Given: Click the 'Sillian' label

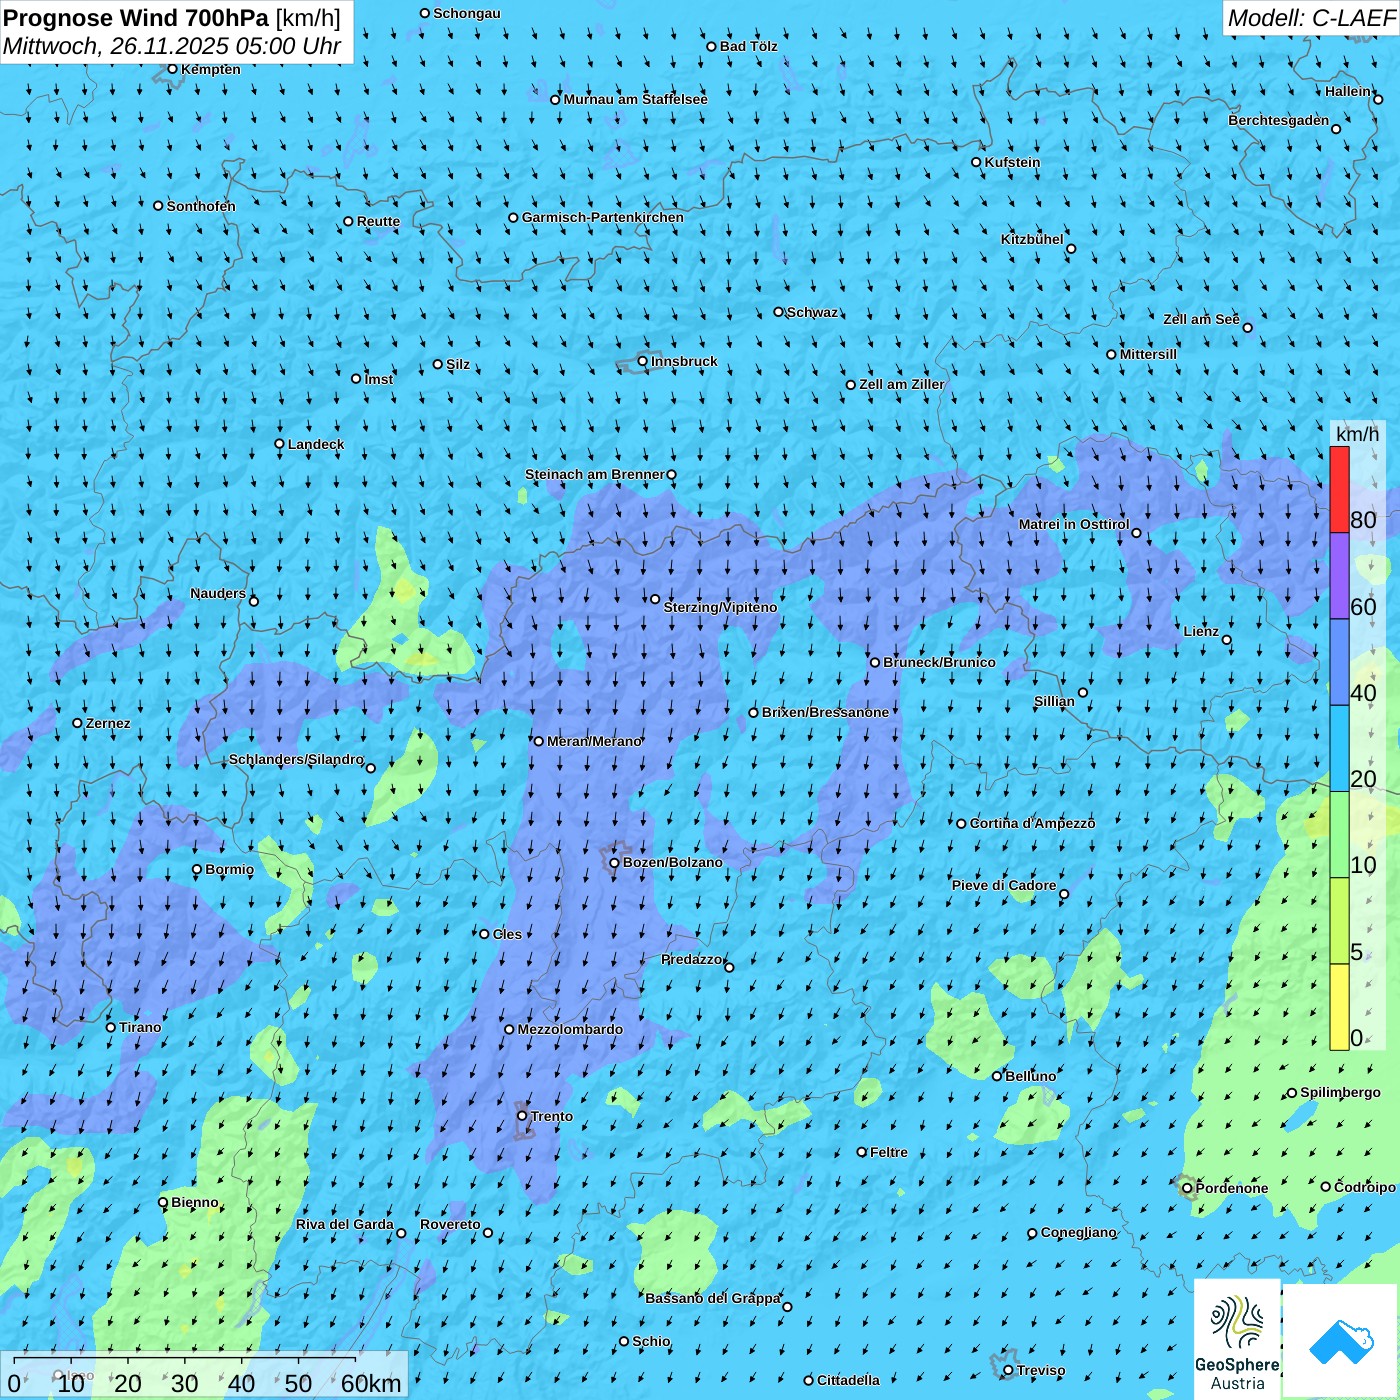Looking at the screenshot, I should point(1054,701).
